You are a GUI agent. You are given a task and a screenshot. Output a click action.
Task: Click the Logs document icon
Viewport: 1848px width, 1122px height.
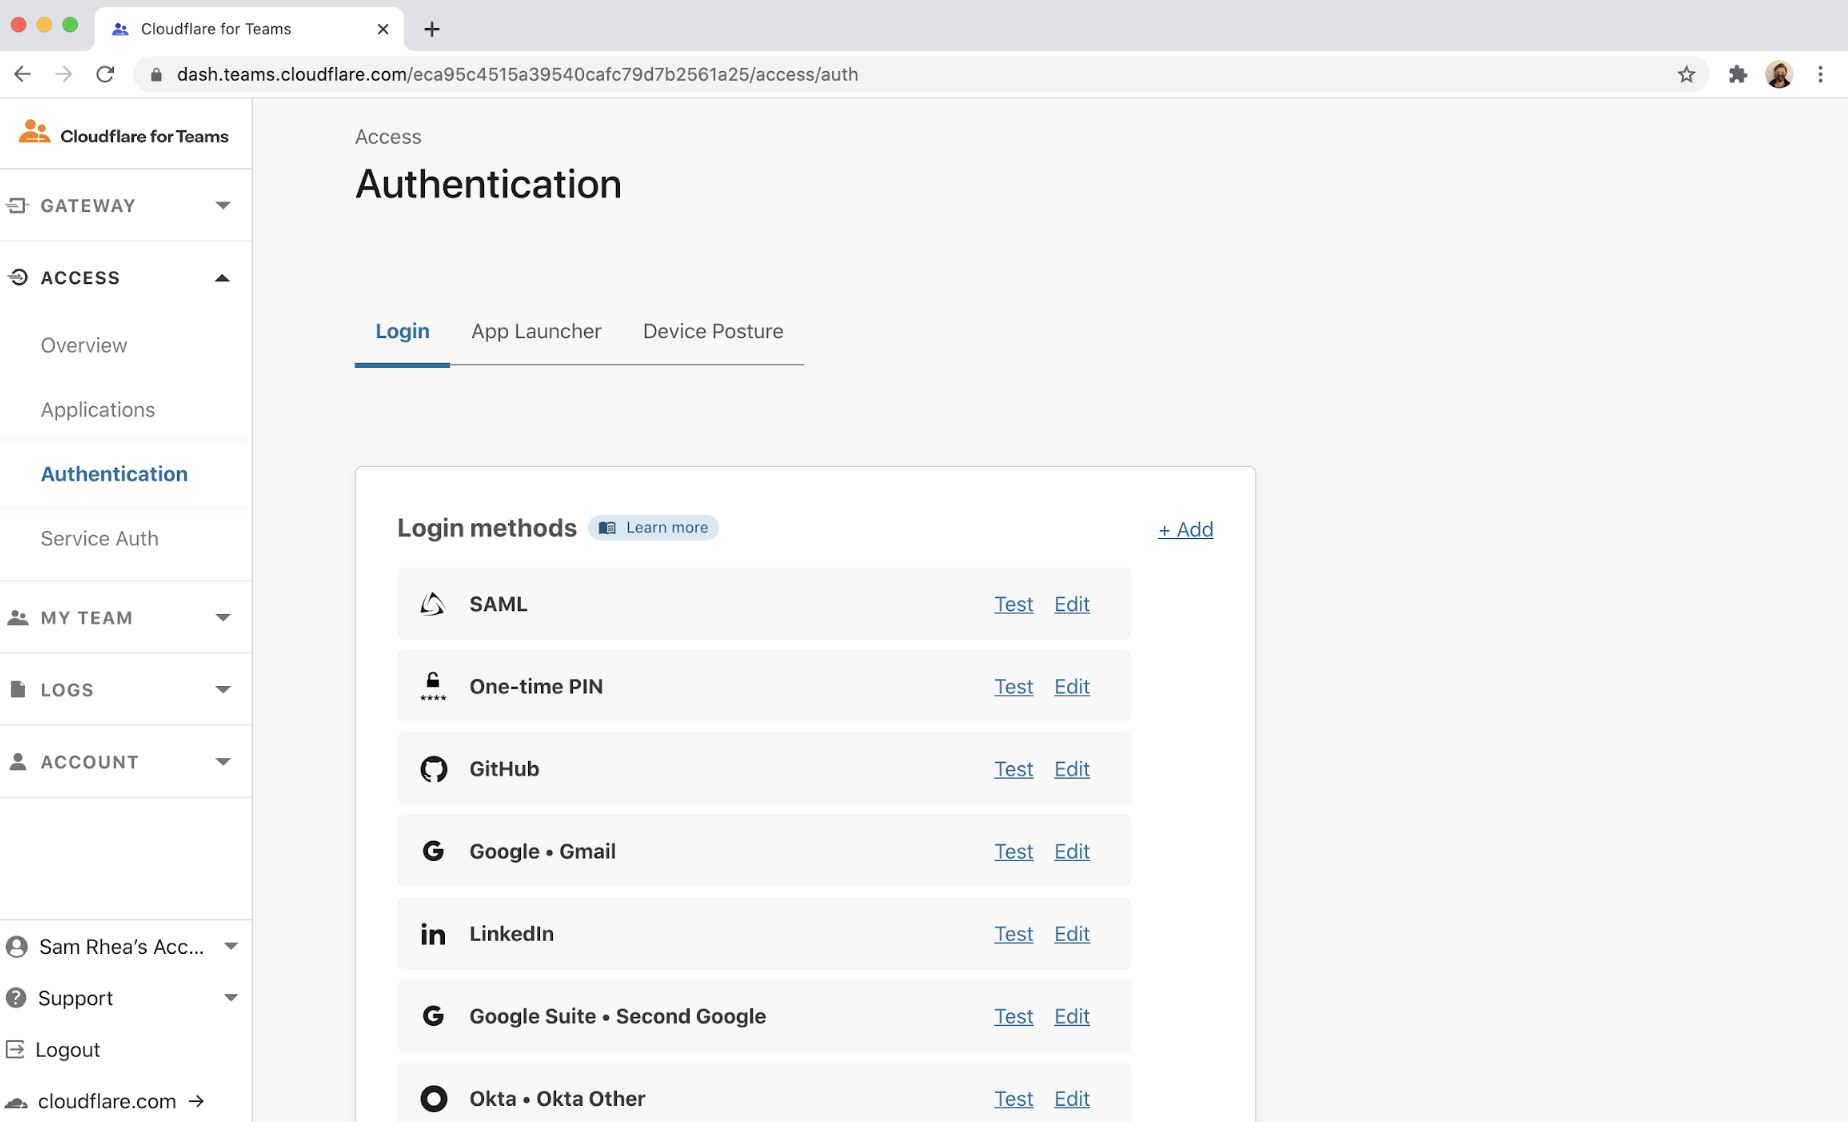pos(18,689)
